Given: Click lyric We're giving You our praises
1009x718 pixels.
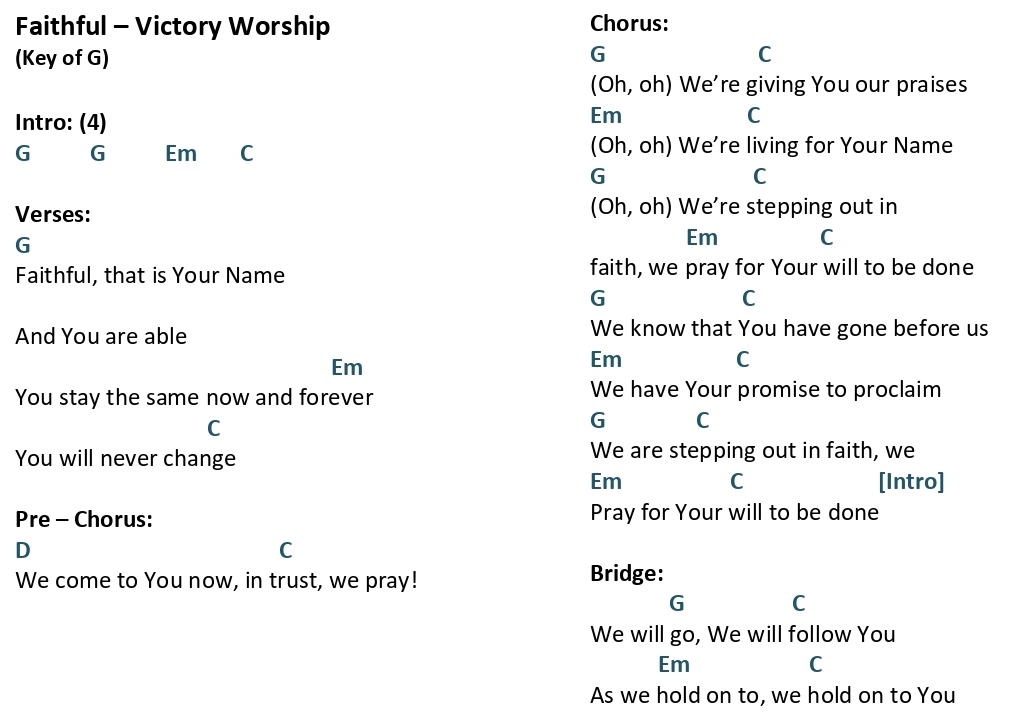Looking at the screenshot, I should click(823, 85).
